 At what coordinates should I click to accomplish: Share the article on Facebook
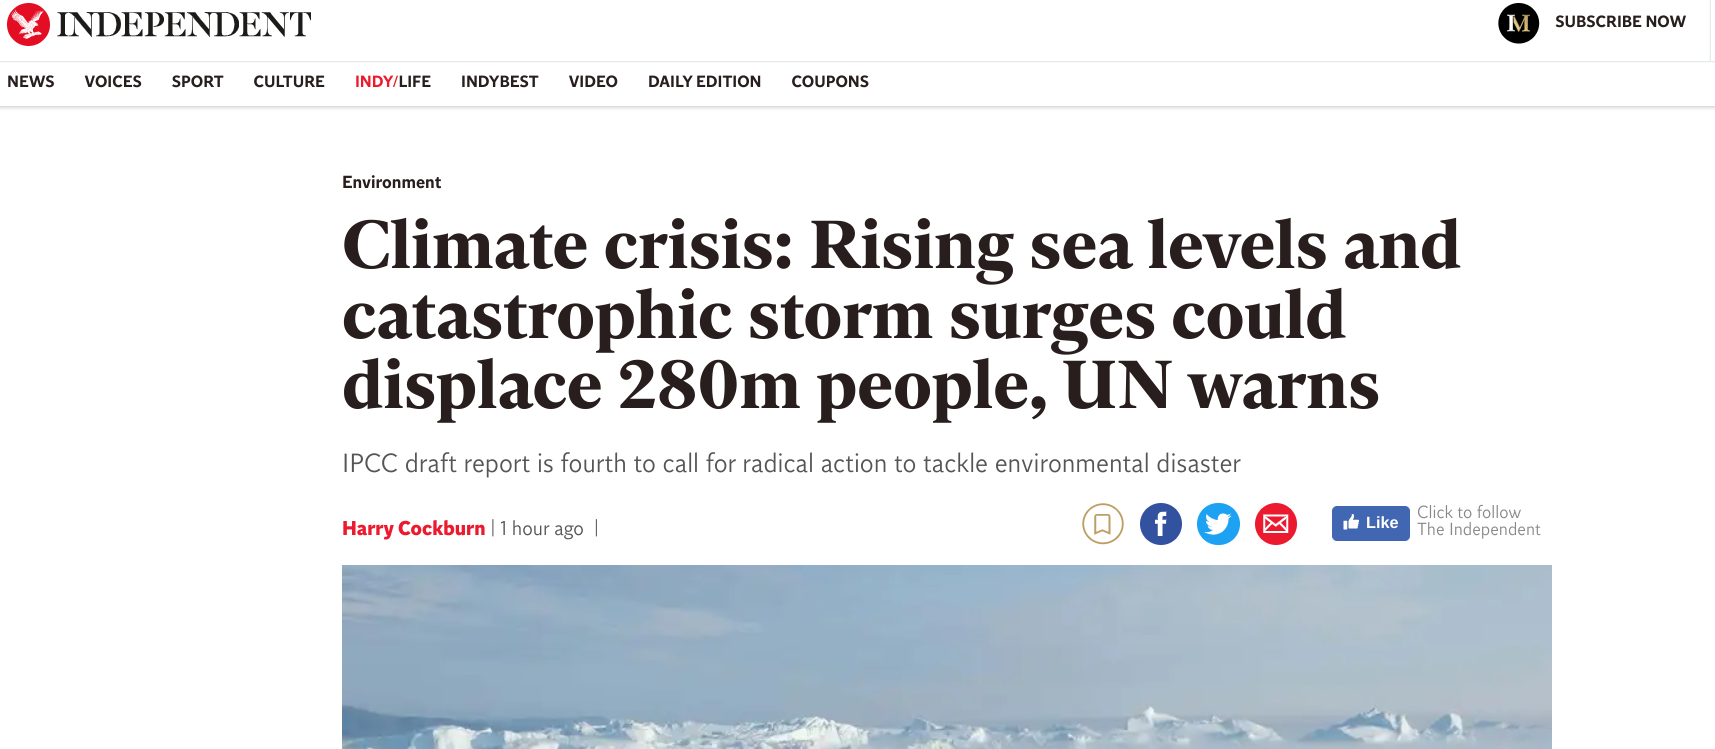(1161, 524)
